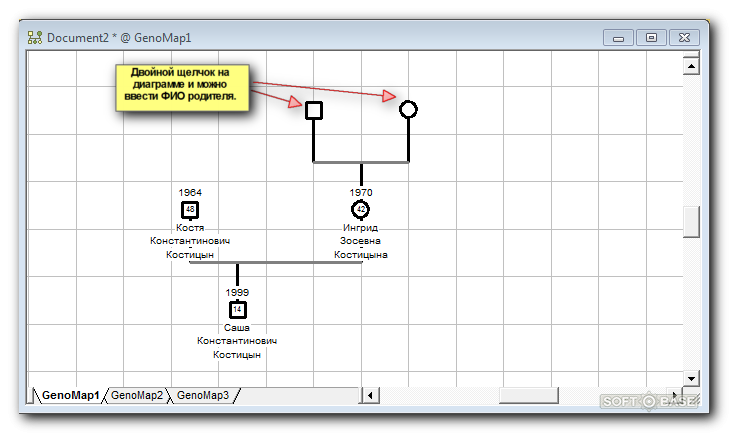Select the Саша Константинович Костицын name label
This screenshot has height=433, width=729.
click(237, 341)
